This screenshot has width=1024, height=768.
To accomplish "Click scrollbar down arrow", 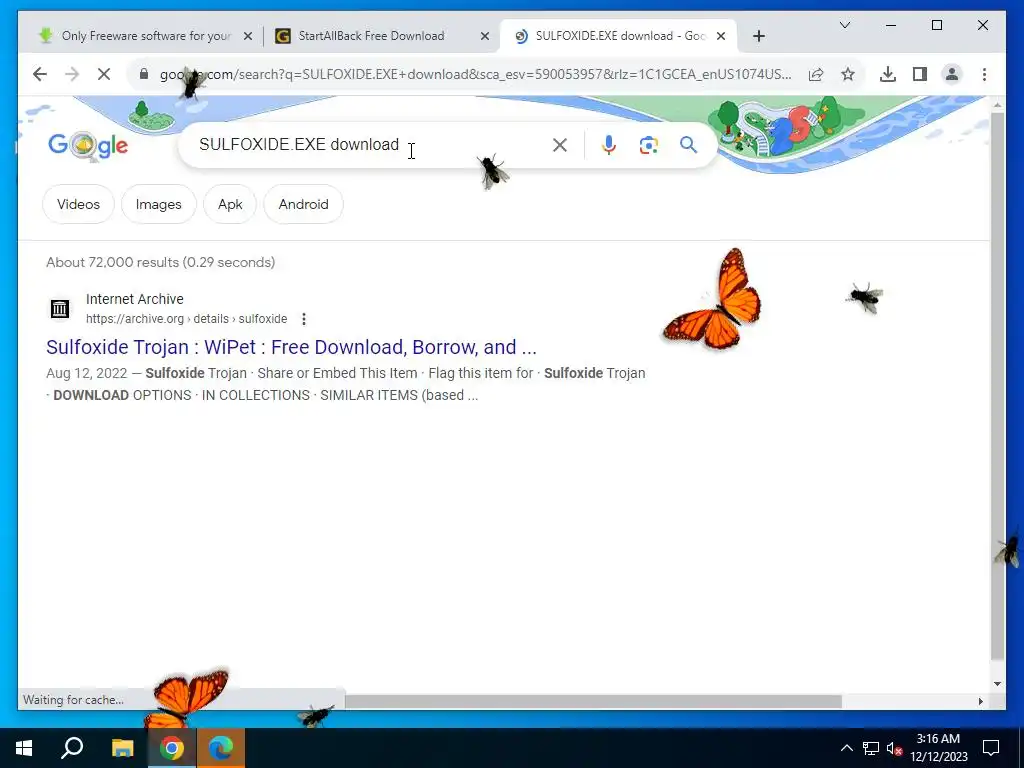I will [997, 684].
